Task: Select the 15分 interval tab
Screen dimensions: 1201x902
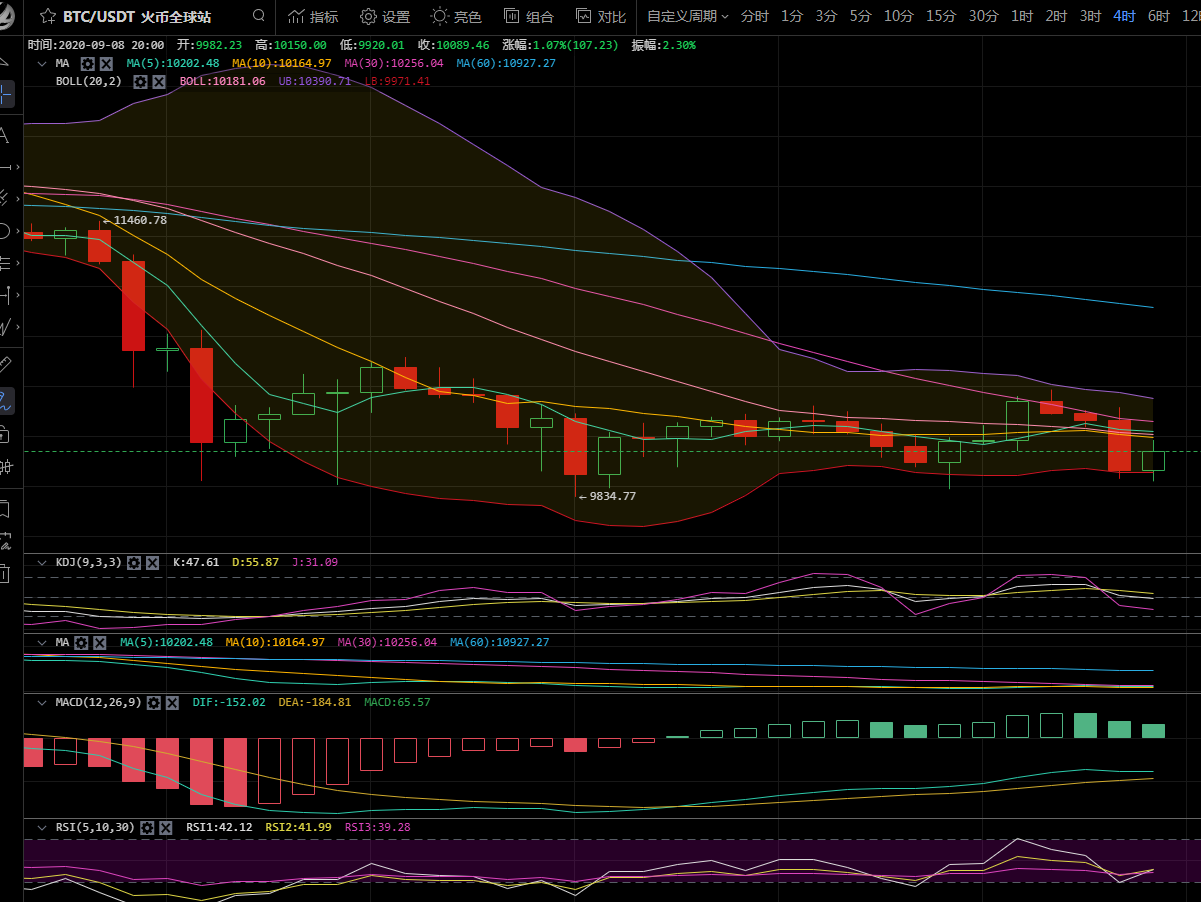Action: [940, 17]
